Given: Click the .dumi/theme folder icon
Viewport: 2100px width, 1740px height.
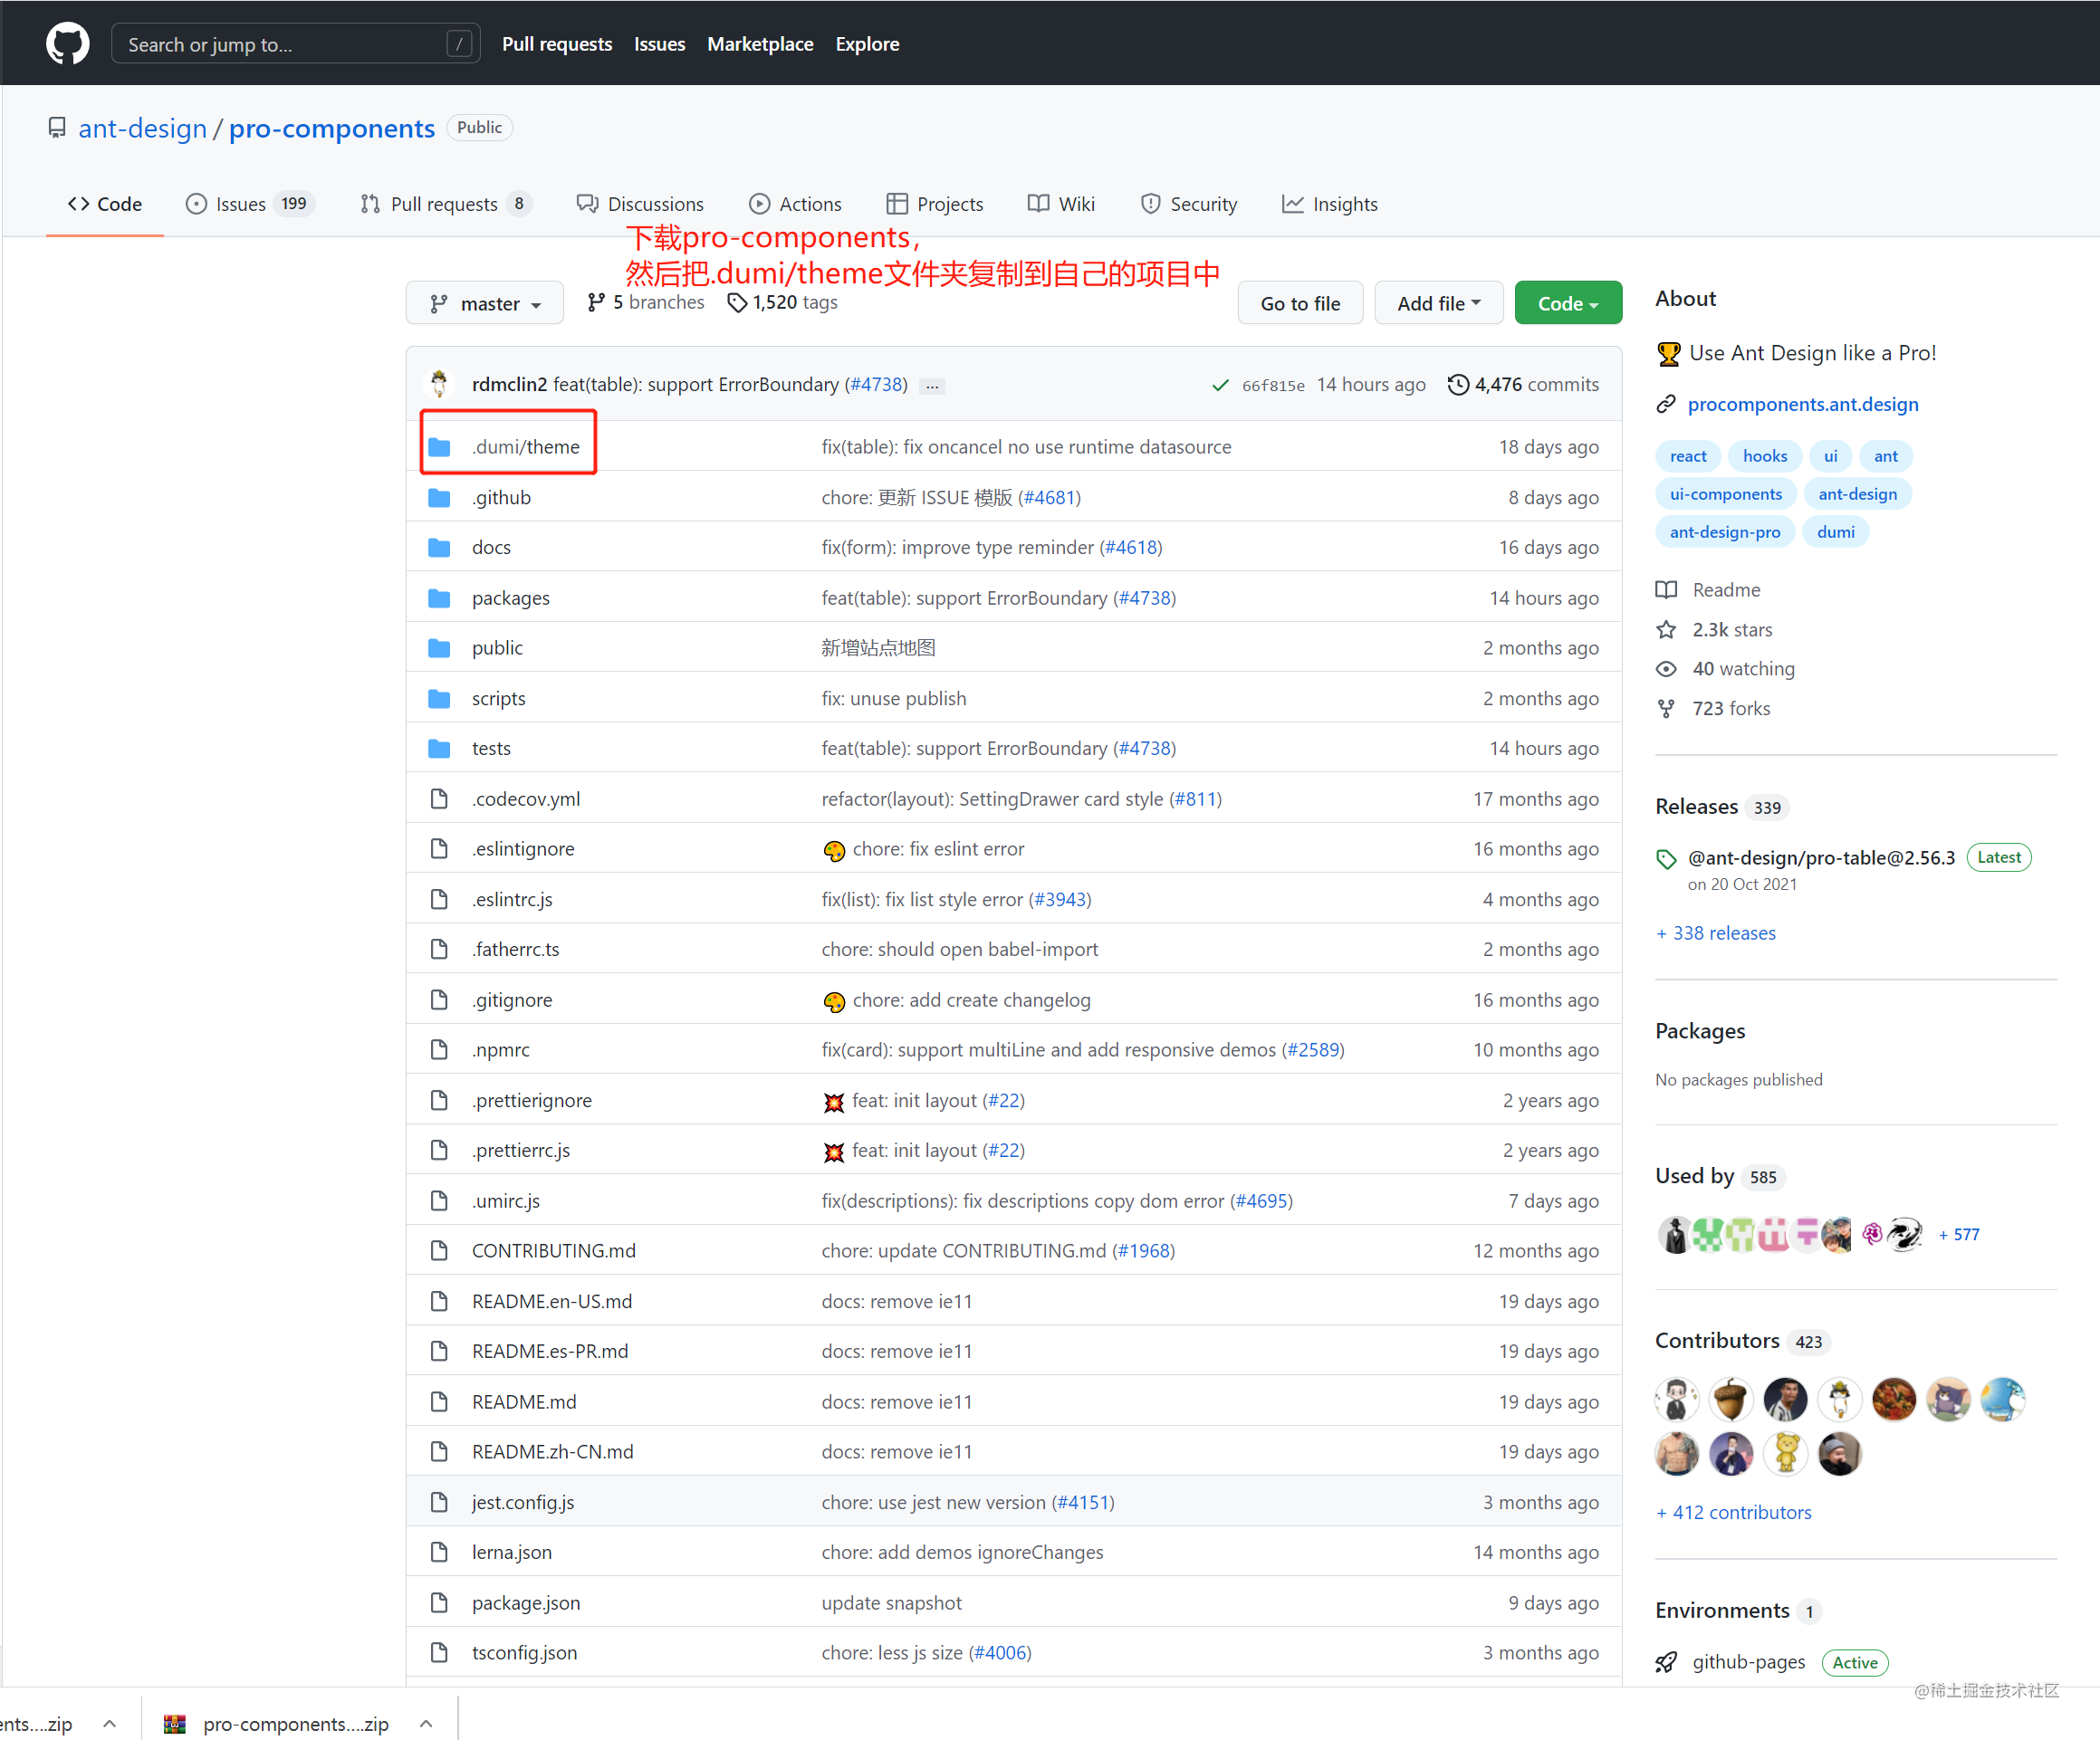Looking at the screenshot, I should (x=439, y=447).
